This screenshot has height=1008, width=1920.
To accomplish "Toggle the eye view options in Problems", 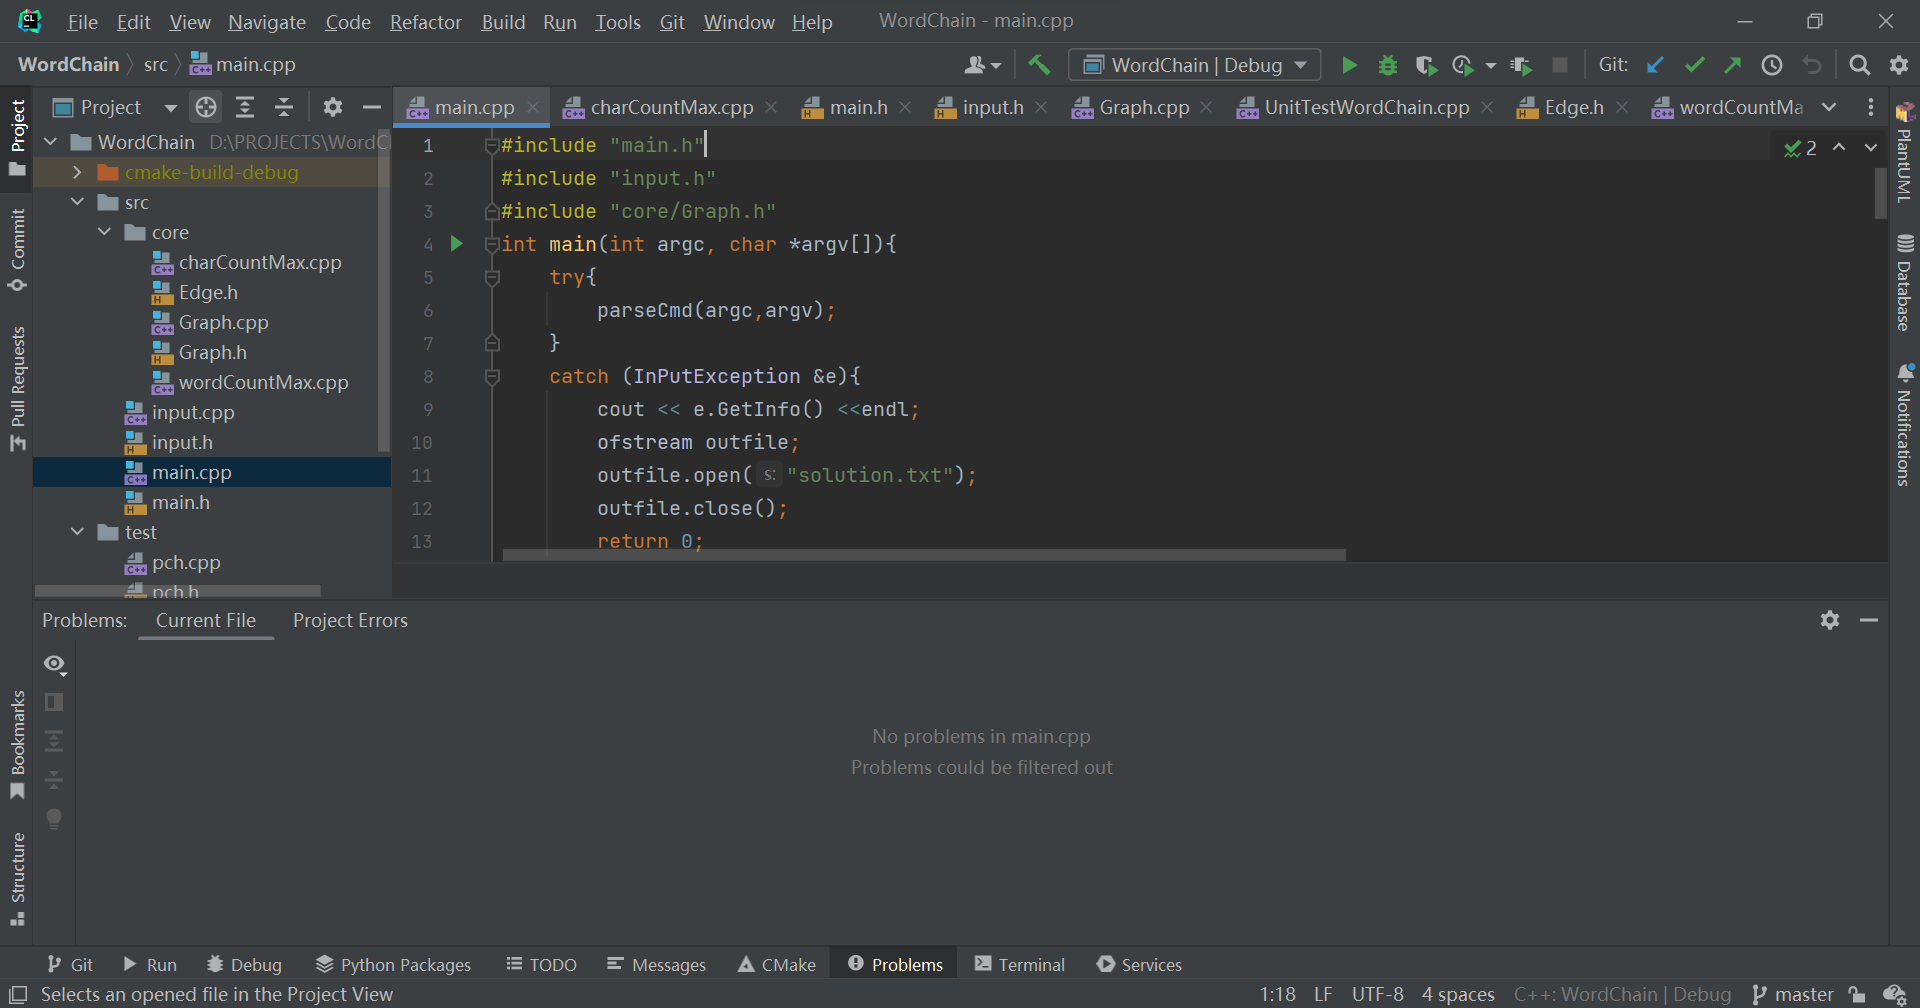I will [x=55, y=664].
